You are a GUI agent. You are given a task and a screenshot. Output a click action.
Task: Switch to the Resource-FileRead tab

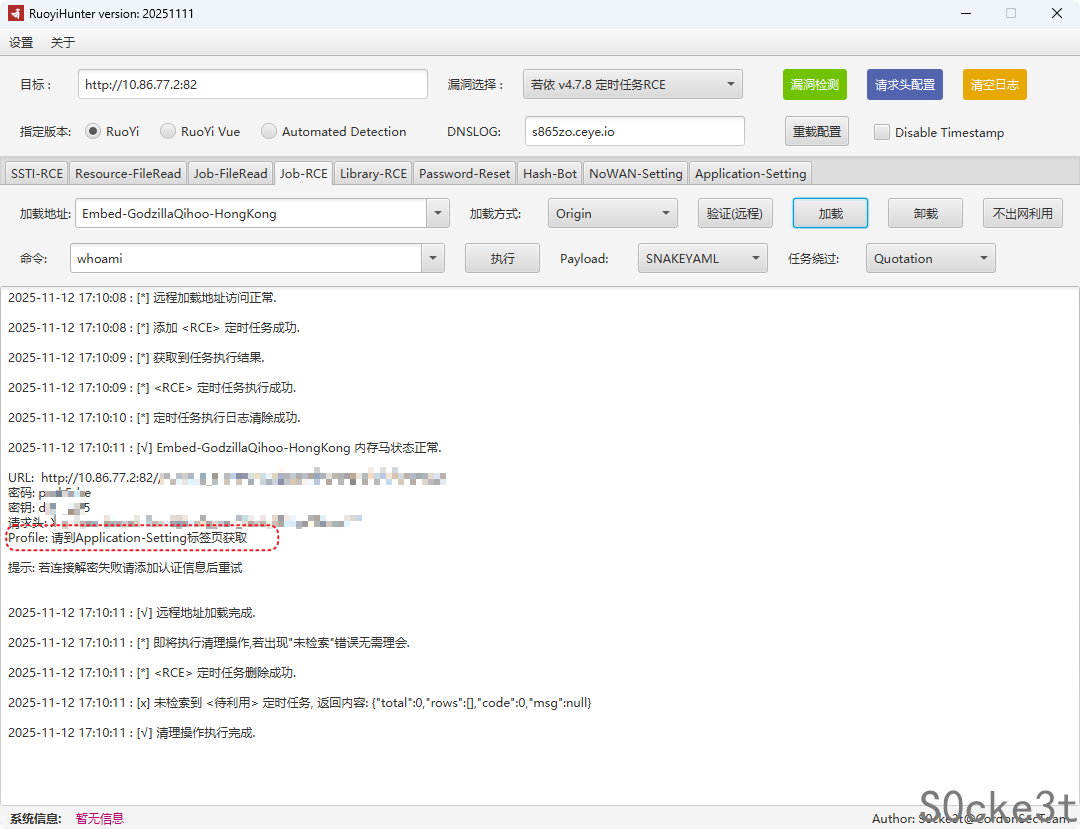coord(128,174)
